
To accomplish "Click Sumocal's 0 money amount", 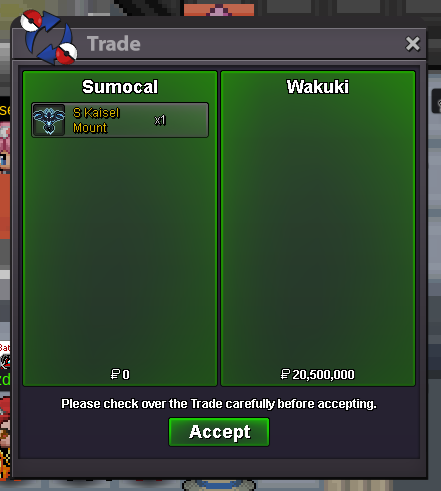I will tap(126, 375).
